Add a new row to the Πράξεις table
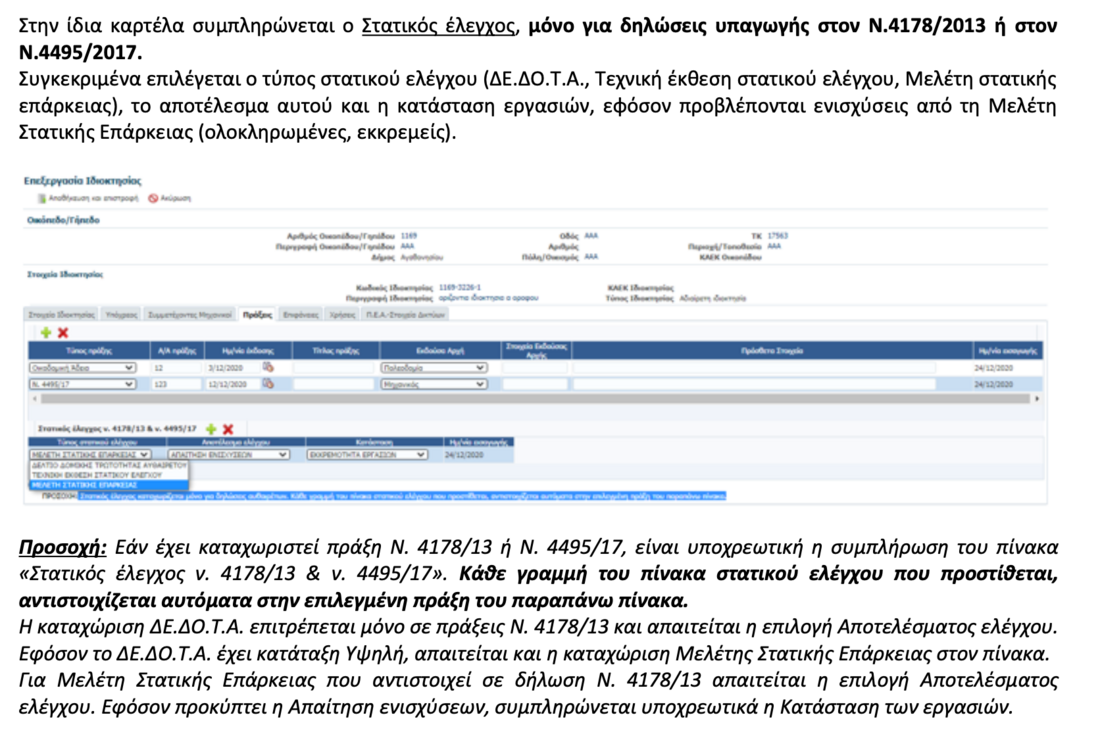This screenshot has width=1100, height=738. tap(44, 332)
